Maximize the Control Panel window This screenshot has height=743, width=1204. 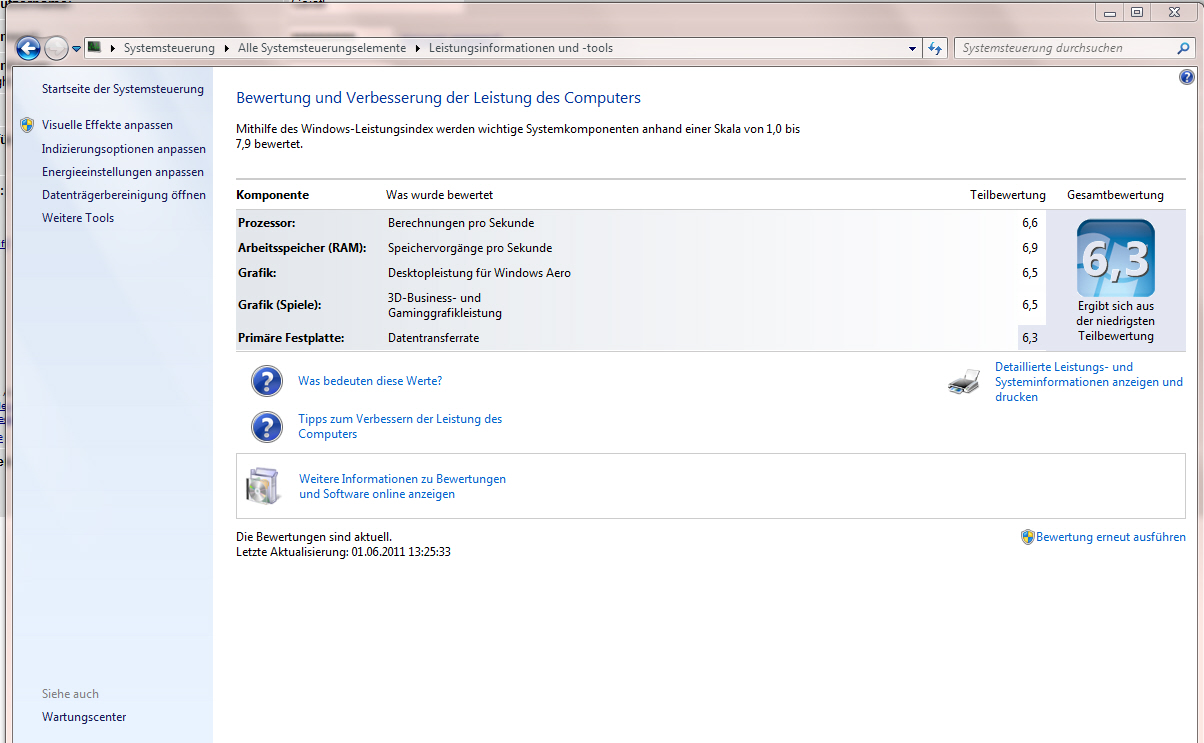coord(1136,12)
